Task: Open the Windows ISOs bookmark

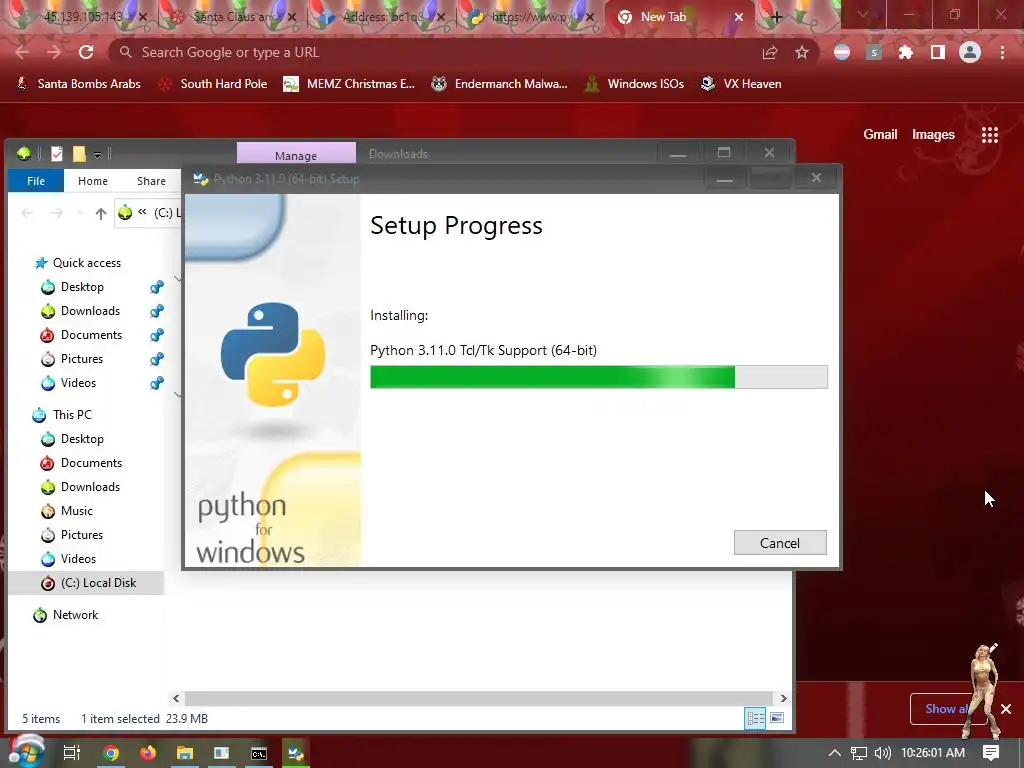Action: pyautogui.click(x=635, y=84)
